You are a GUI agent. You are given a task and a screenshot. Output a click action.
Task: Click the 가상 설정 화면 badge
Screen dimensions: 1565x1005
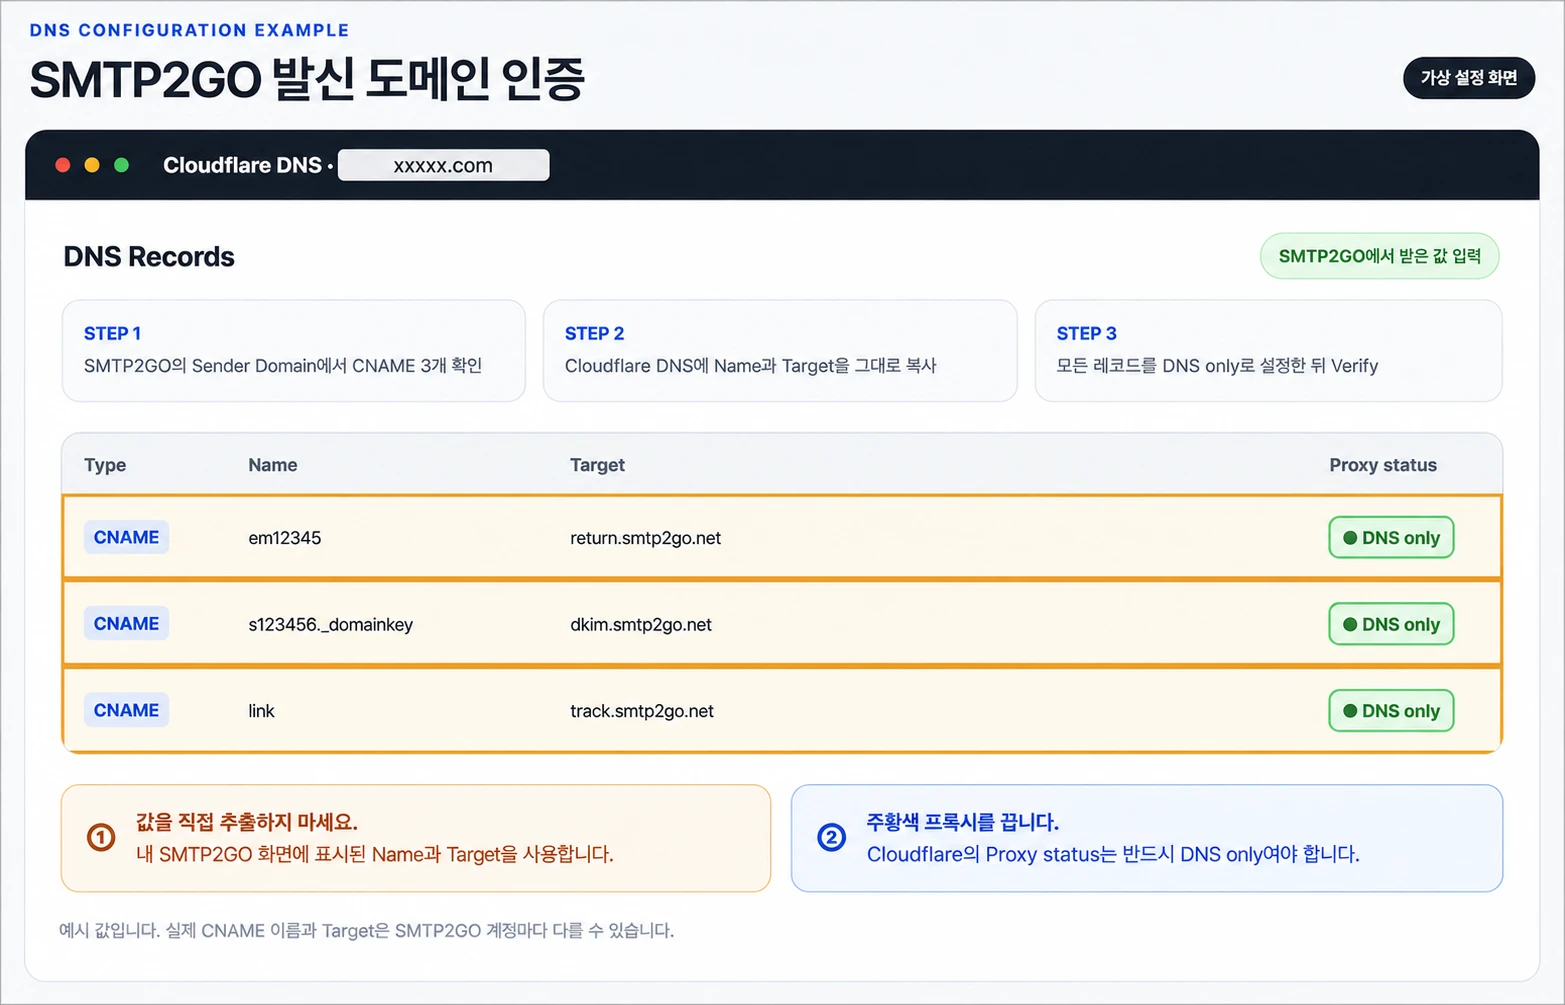[1469, 78]
